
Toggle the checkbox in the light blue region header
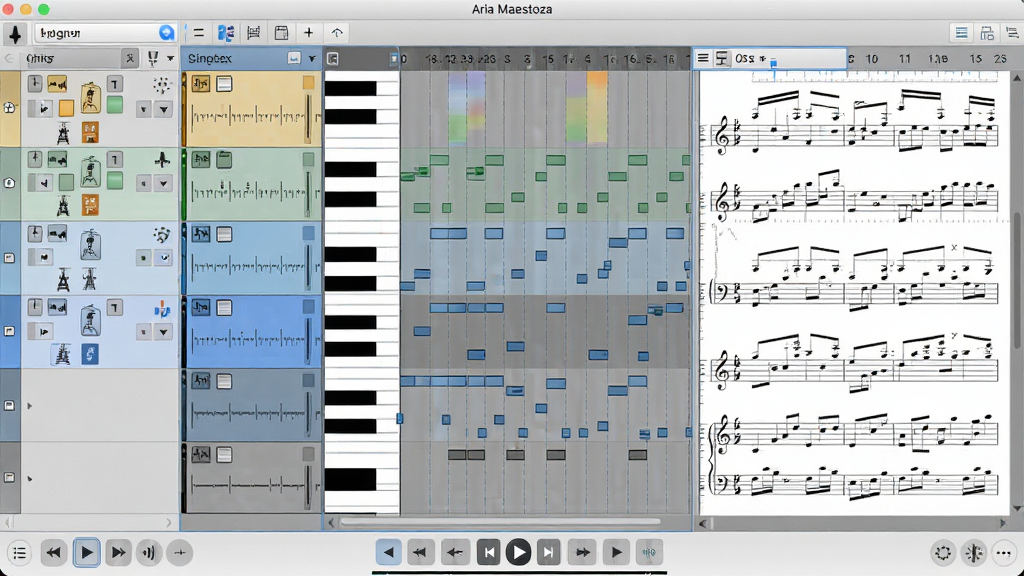[x=224, y=234]
